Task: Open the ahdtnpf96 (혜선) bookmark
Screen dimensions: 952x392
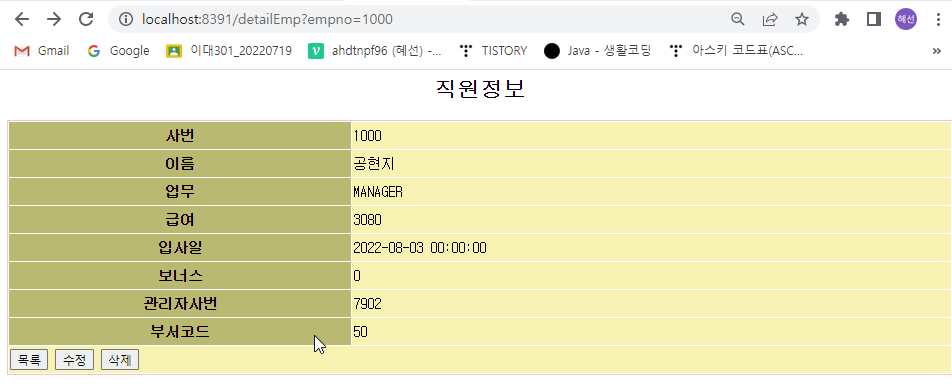Action: (x=375, y=51)
